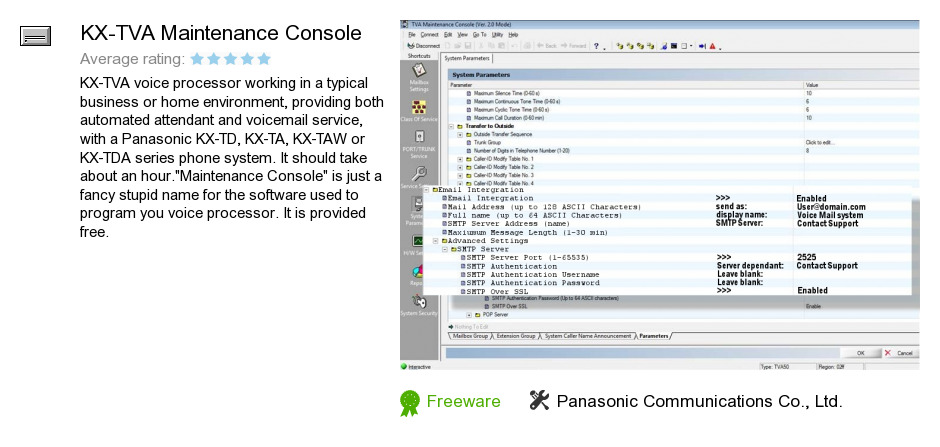This screenshot has height=447, width=940.
Task: Select Maximum Cyclic Tone Time row
Action: click(x=683, y=110)
